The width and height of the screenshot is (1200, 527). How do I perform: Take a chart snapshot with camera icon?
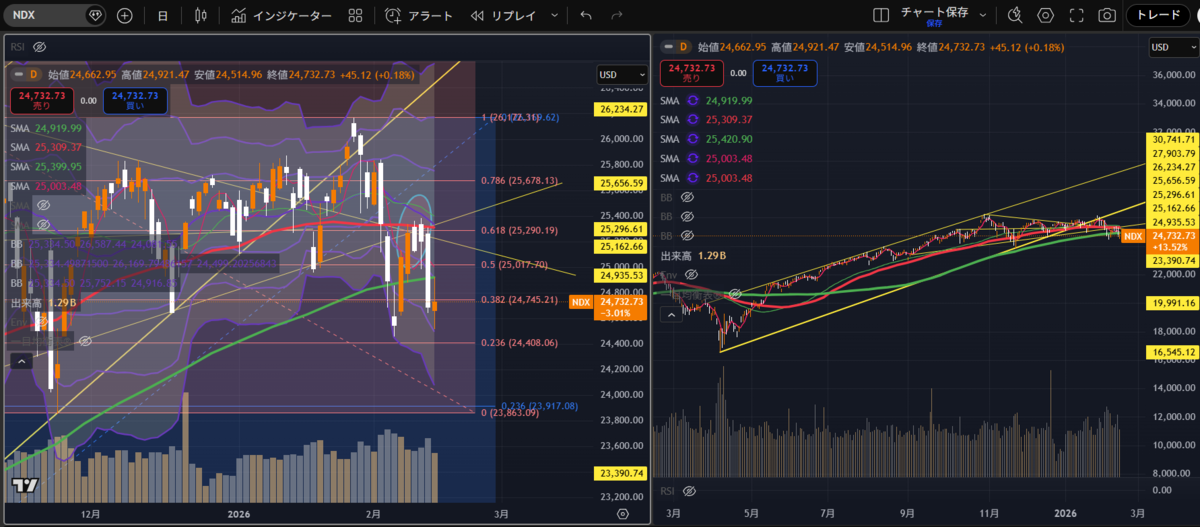click(x=1107, y=16)
